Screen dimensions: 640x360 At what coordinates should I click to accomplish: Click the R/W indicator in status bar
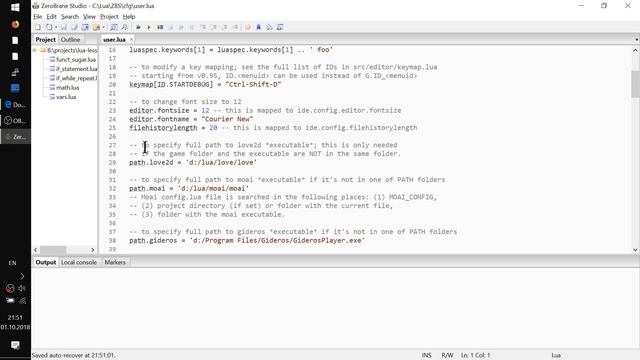click(447, 356)
